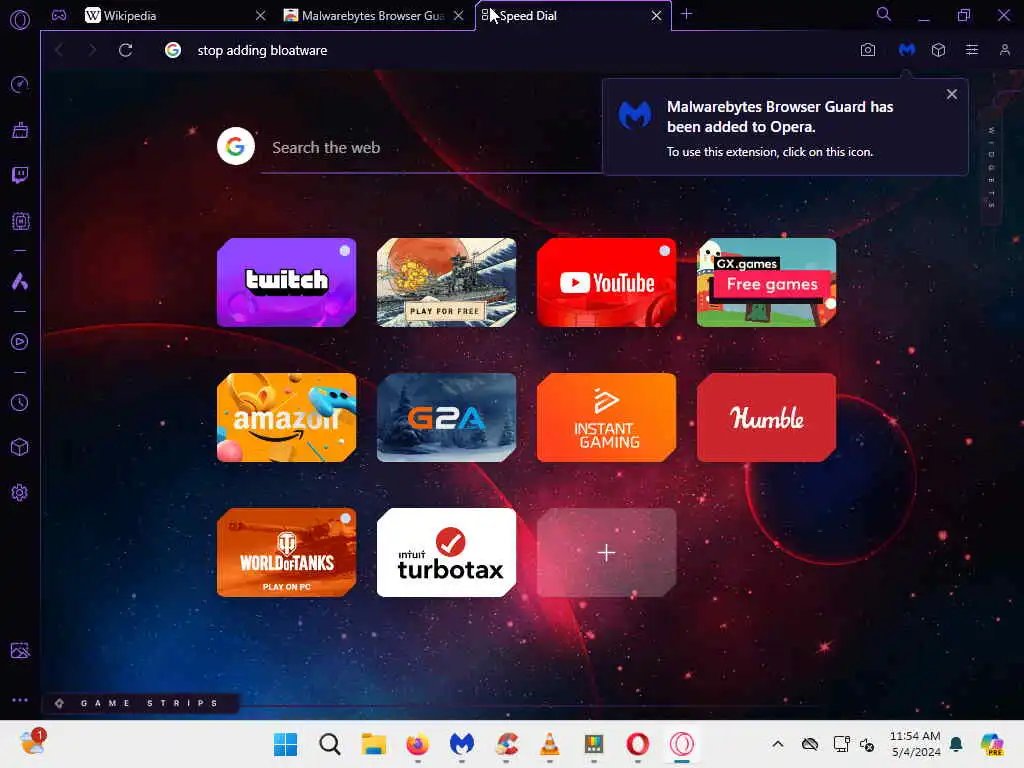Image resolution: width=1024 pixels, height=768 pixels.
Task: Open the profile account icon
Action: point(1004,50)
